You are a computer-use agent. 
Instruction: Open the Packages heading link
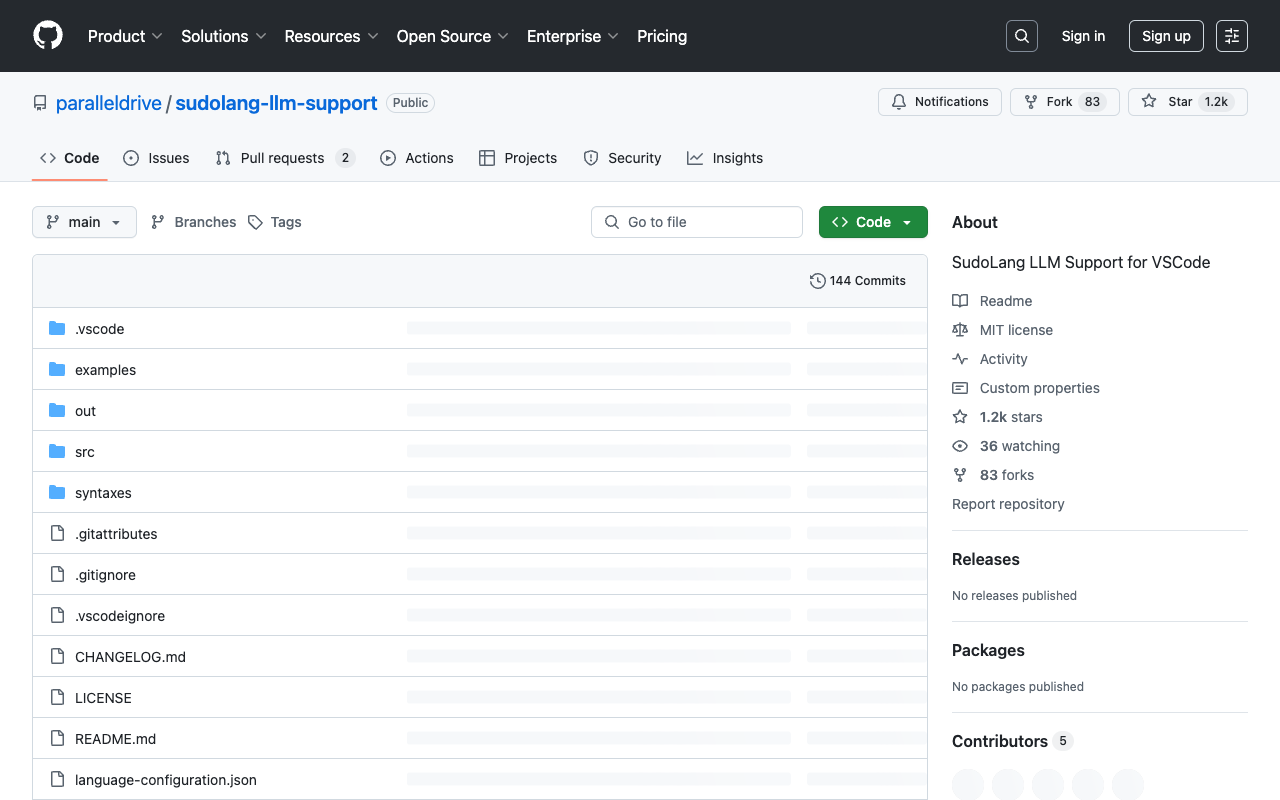click(988, 650)
